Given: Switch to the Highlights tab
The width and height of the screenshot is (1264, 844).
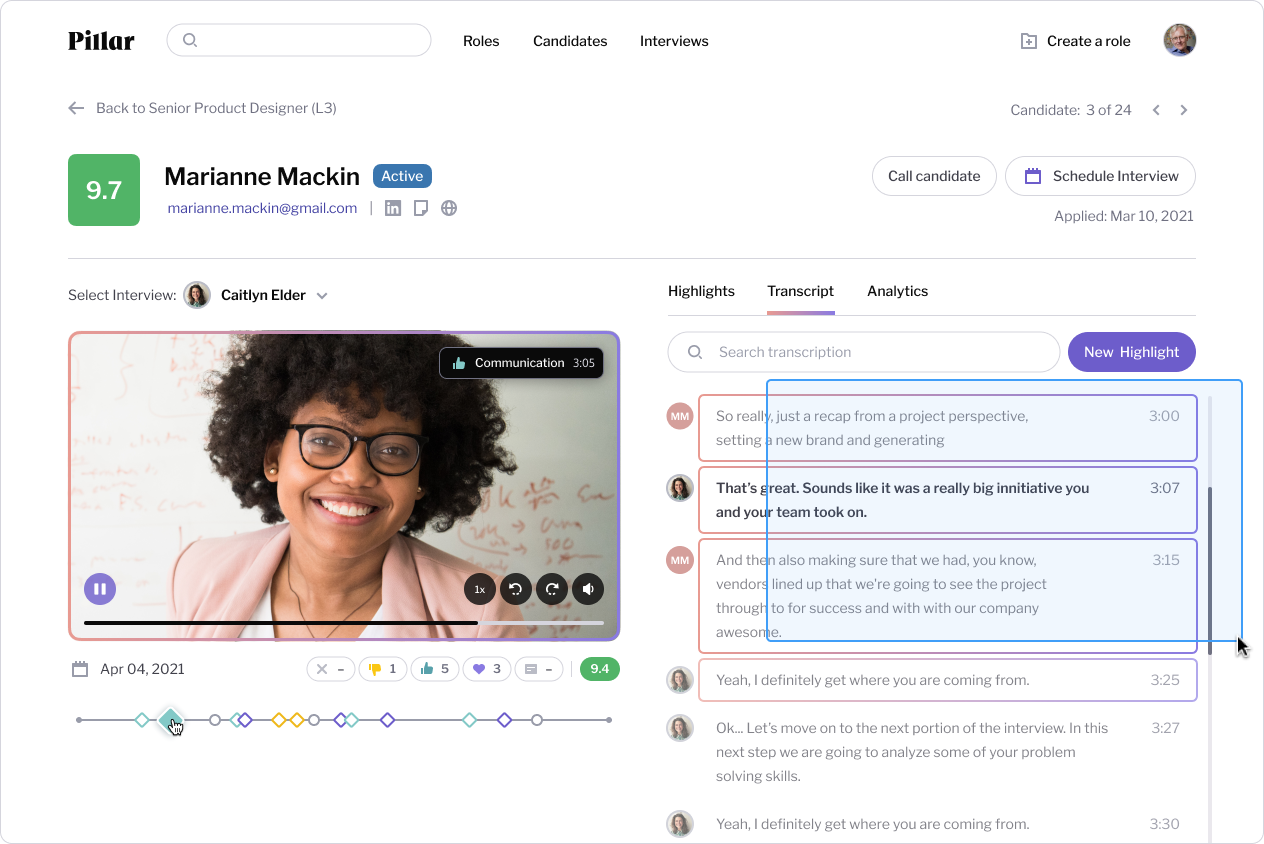Looking at the screenshot, I should click(x=701, y=291).
